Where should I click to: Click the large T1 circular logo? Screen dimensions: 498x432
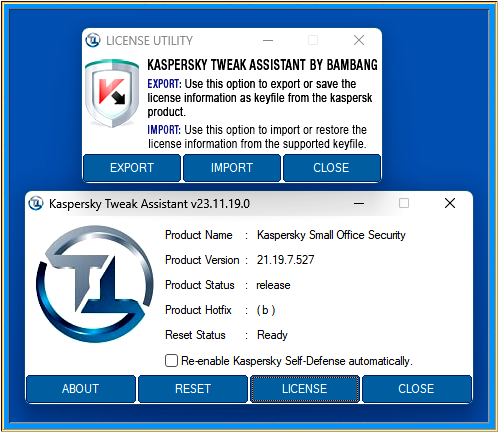tap(95, 284)
